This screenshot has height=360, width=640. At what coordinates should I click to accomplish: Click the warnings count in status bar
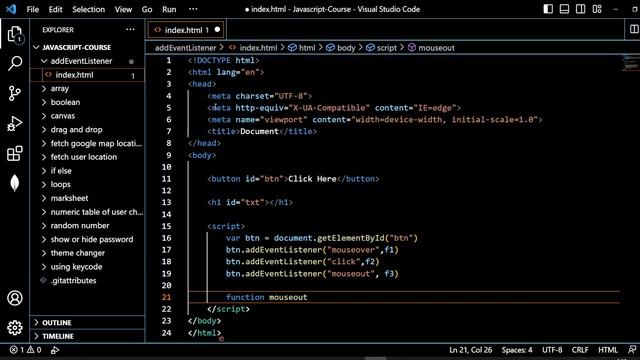pyautogui.click(x=34, y=350)
